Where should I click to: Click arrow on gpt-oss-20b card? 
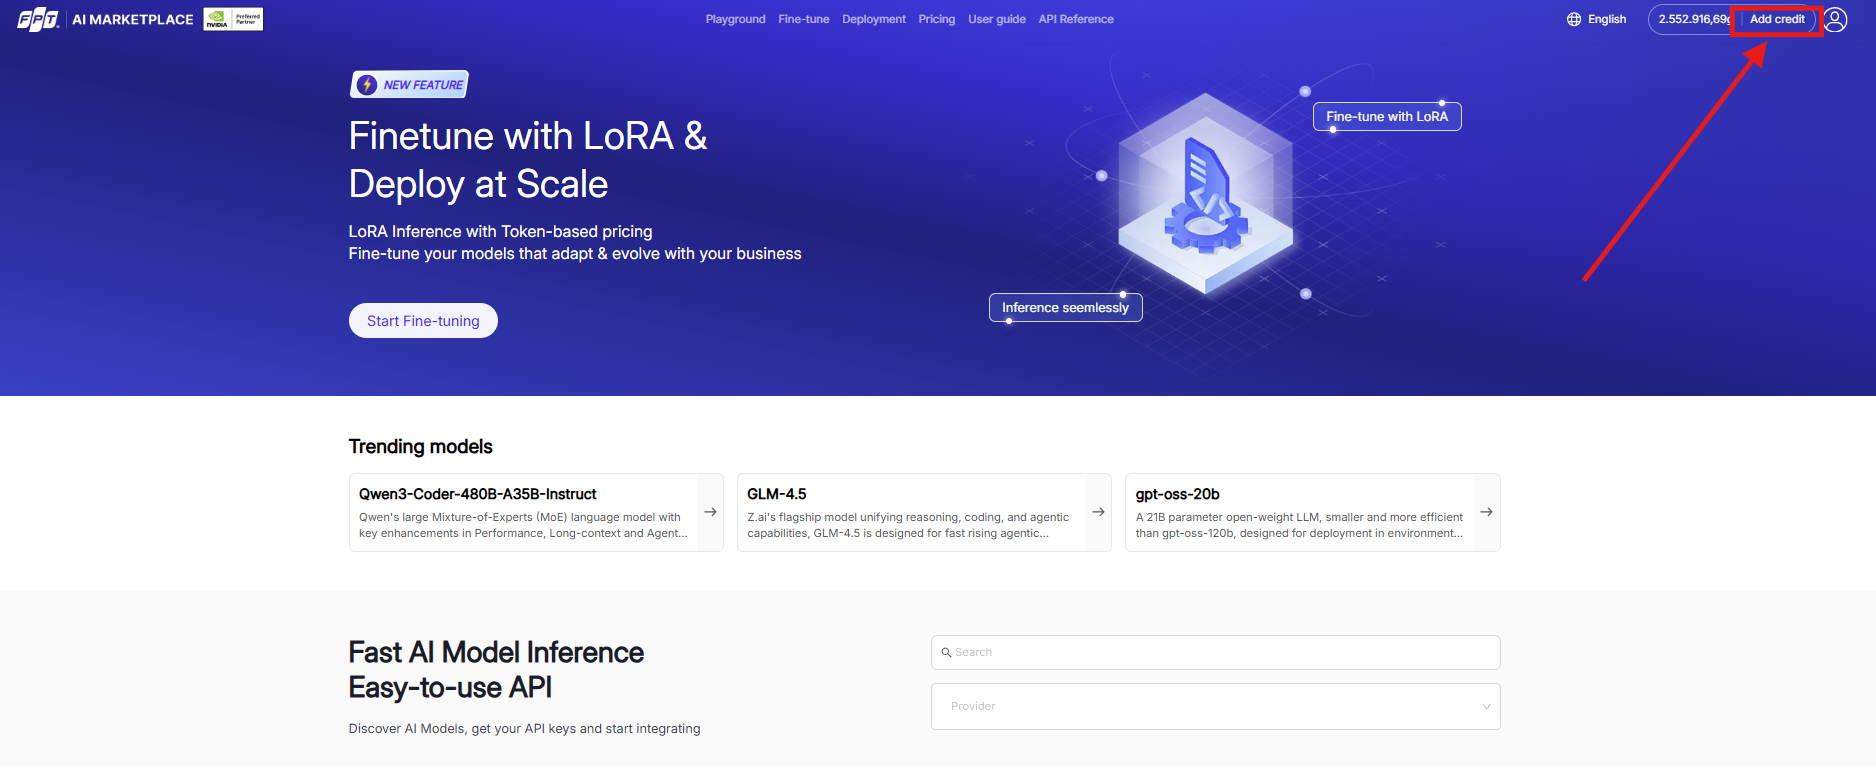point(1486,512)
